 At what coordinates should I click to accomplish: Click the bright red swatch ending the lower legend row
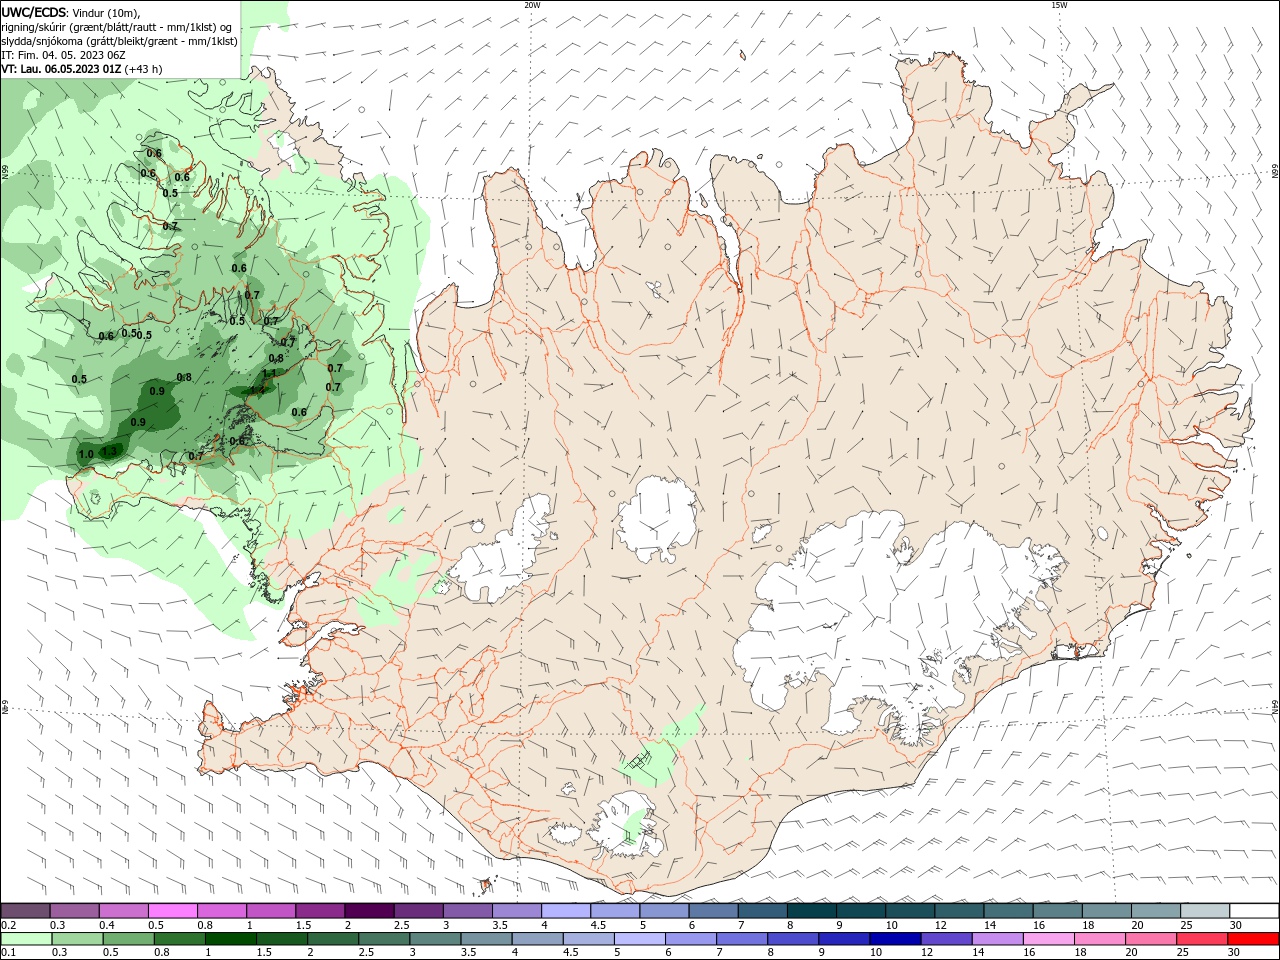(1254, 939)
